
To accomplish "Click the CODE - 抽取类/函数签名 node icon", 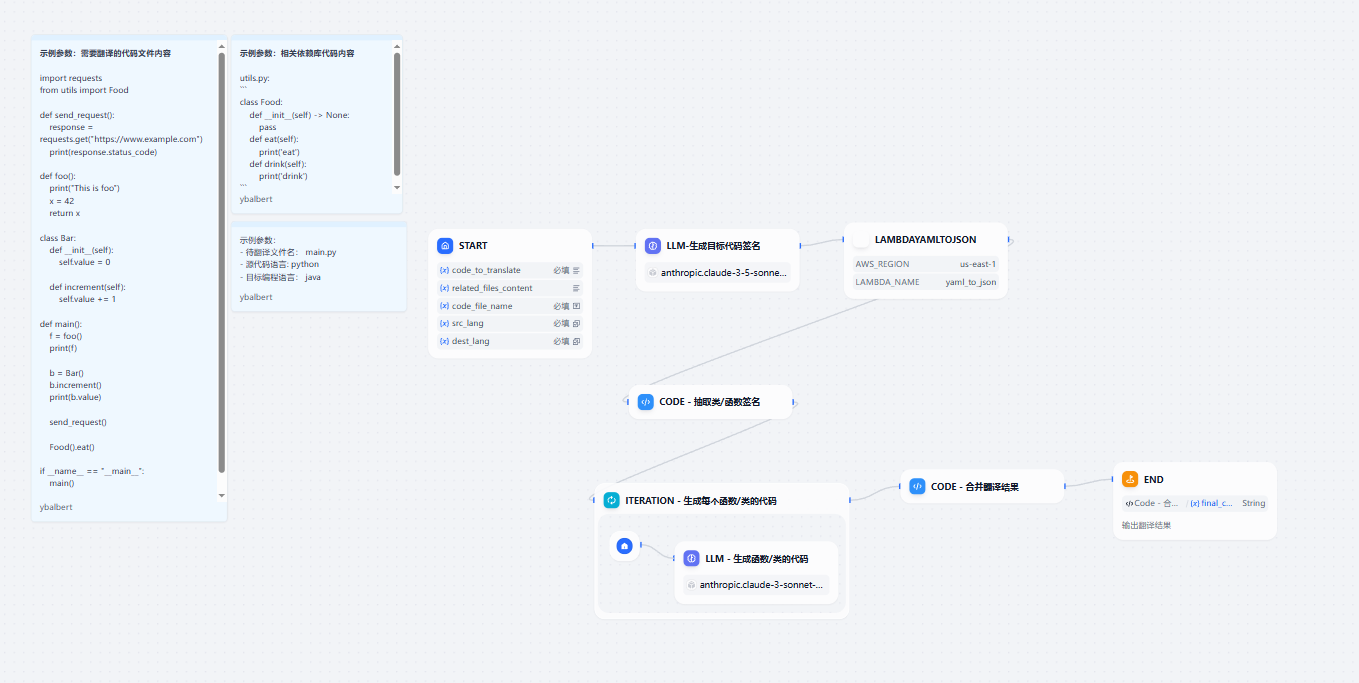I will [646, 402].
